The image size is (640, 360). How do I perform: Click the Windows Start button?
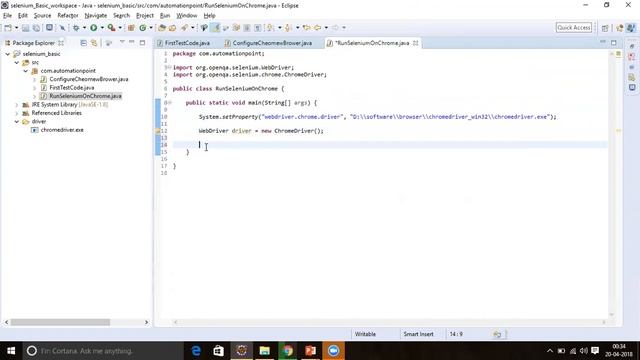(11, 351)
